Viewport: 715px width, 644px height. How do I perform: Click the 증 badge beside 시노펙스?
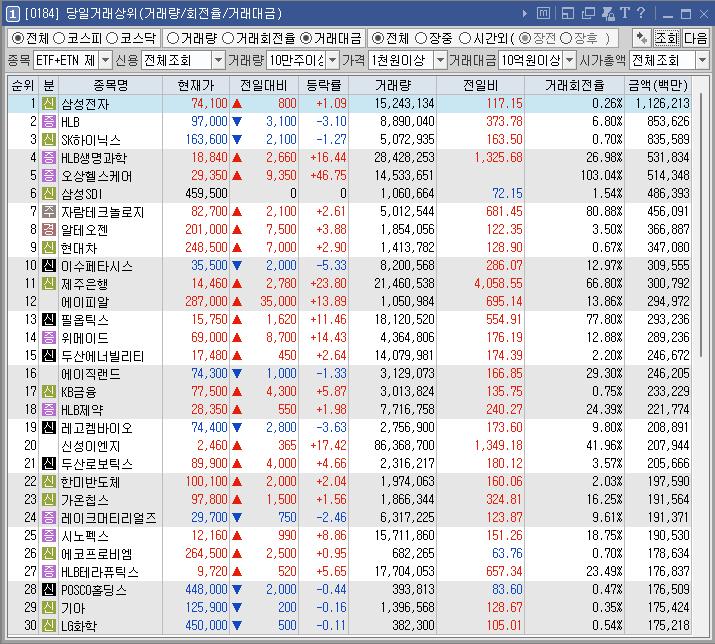coord(49,535)
